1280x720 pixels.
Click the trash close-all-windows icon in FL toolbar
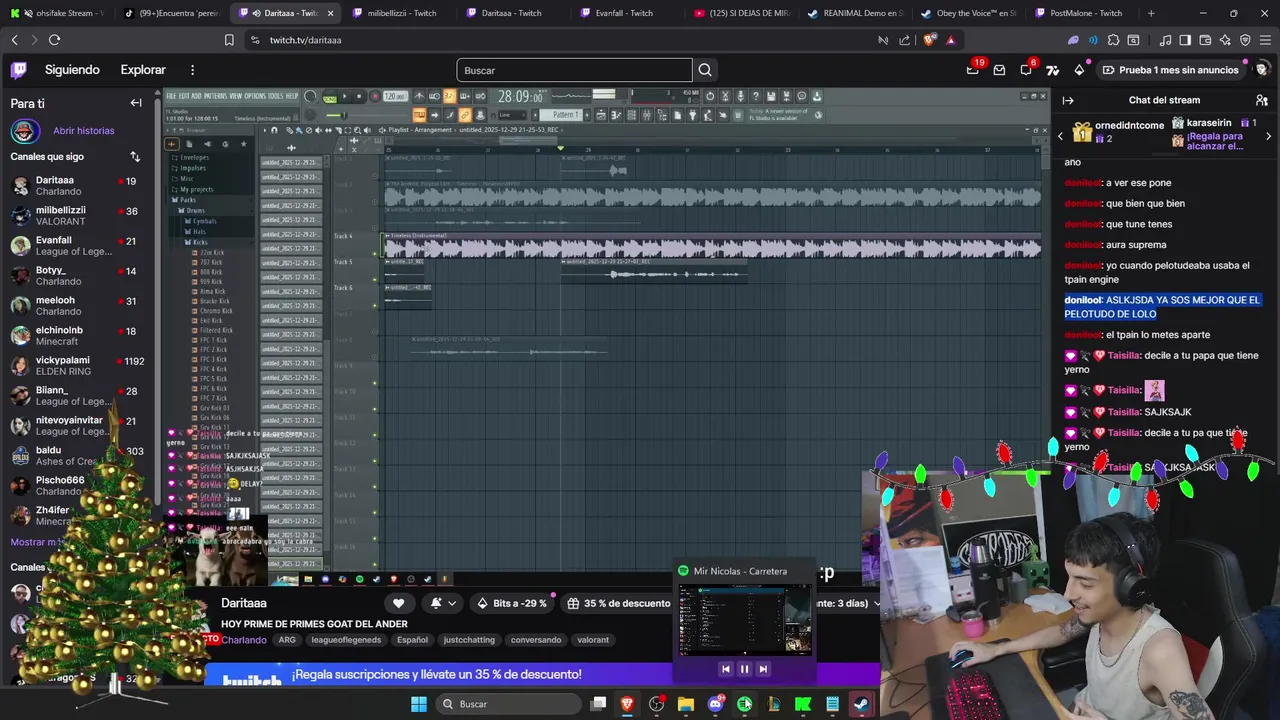tap(738, 115)
